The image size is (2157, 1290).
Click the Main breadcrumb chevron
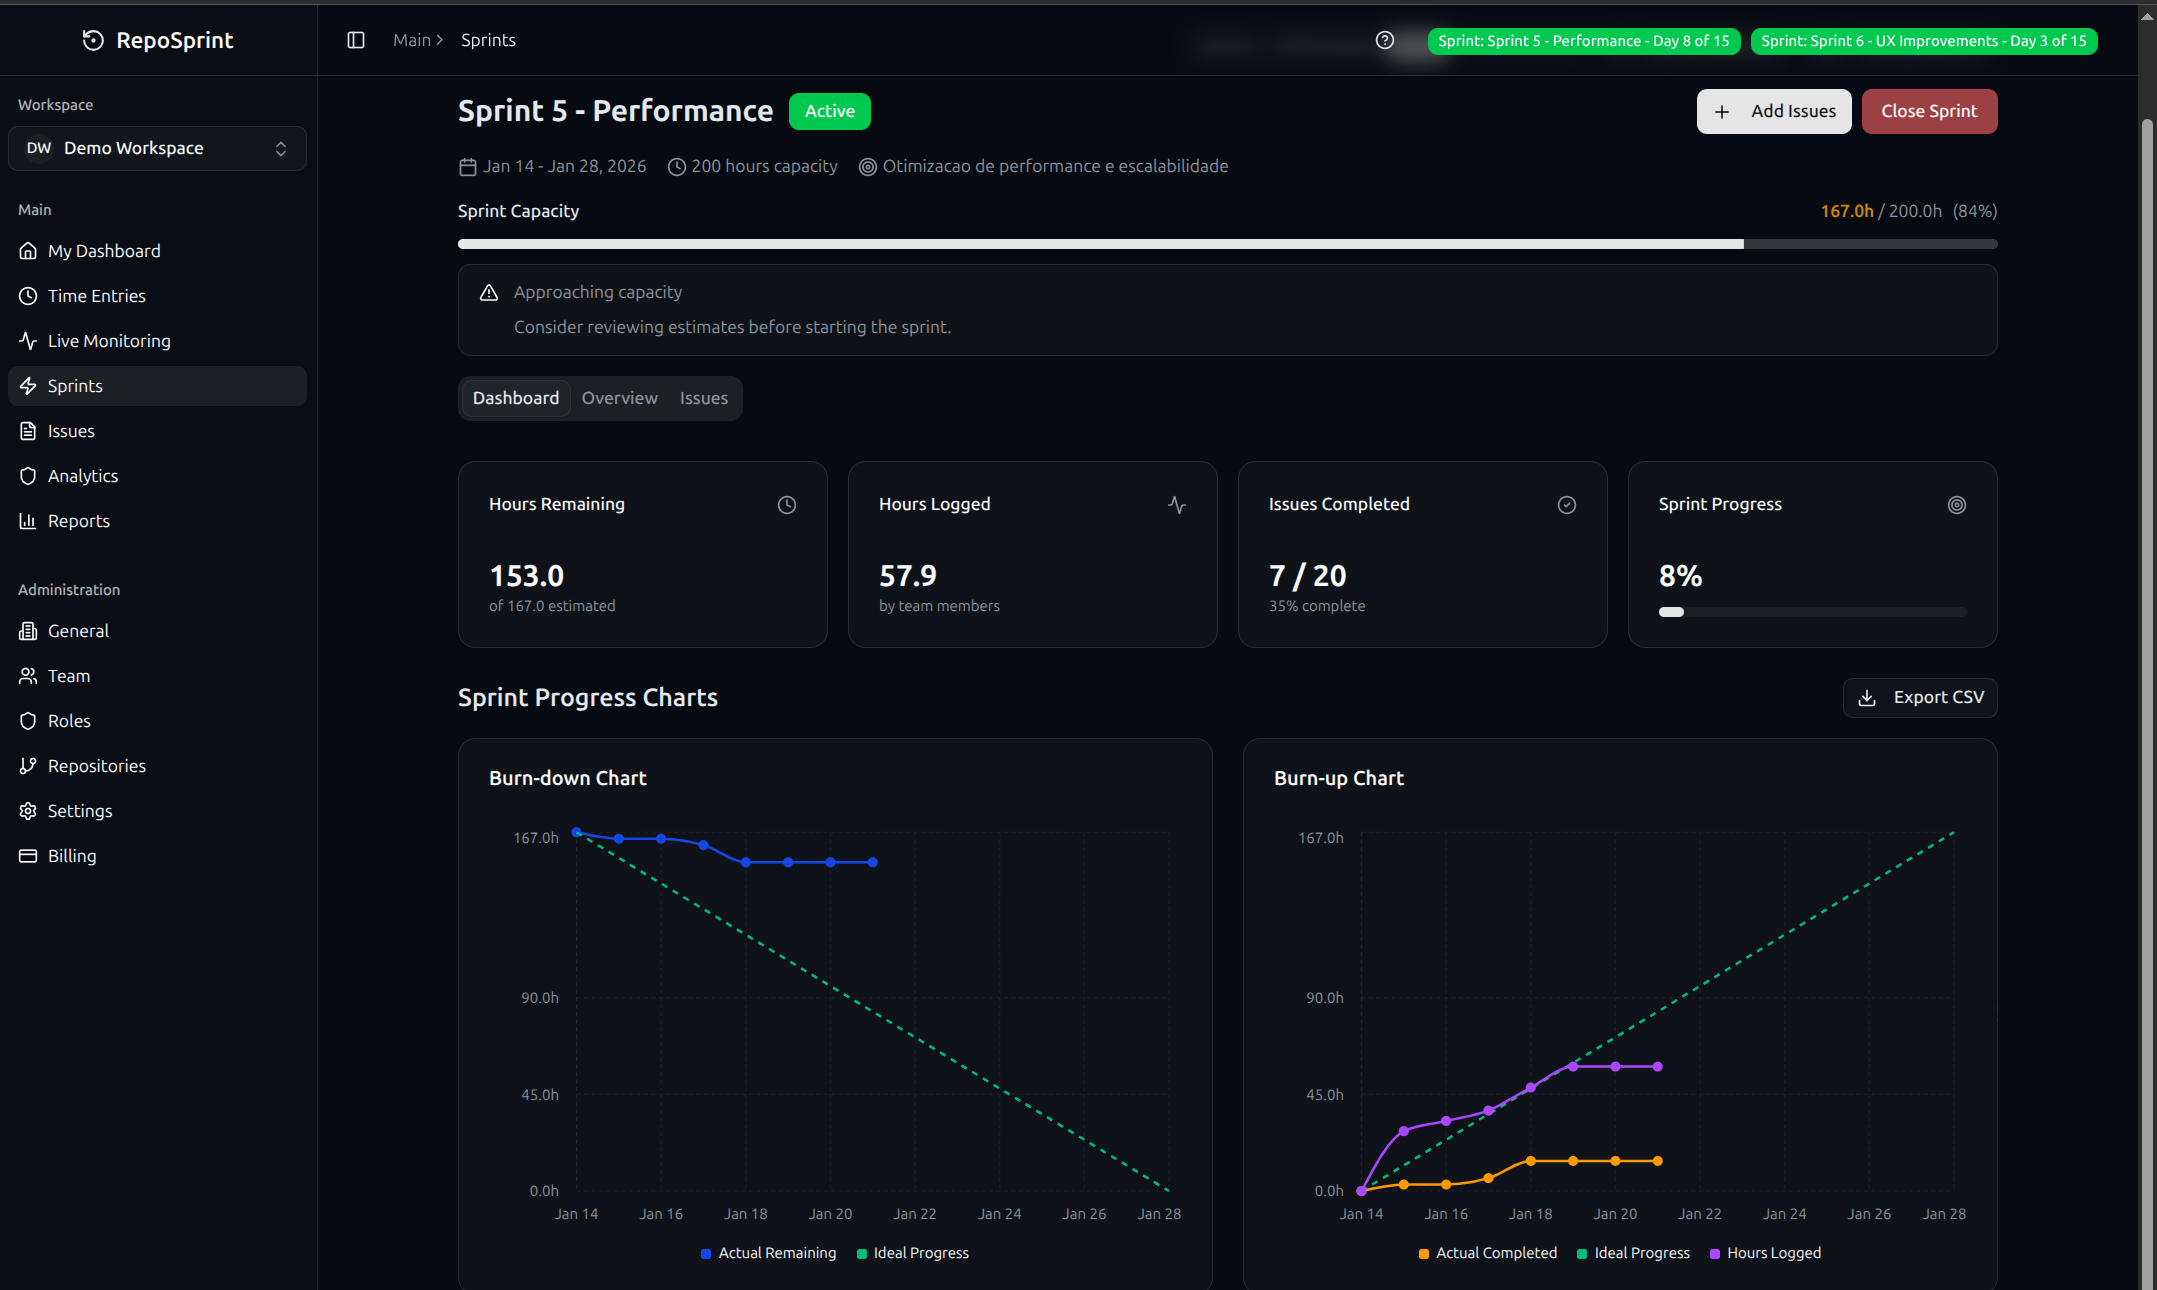439,40
